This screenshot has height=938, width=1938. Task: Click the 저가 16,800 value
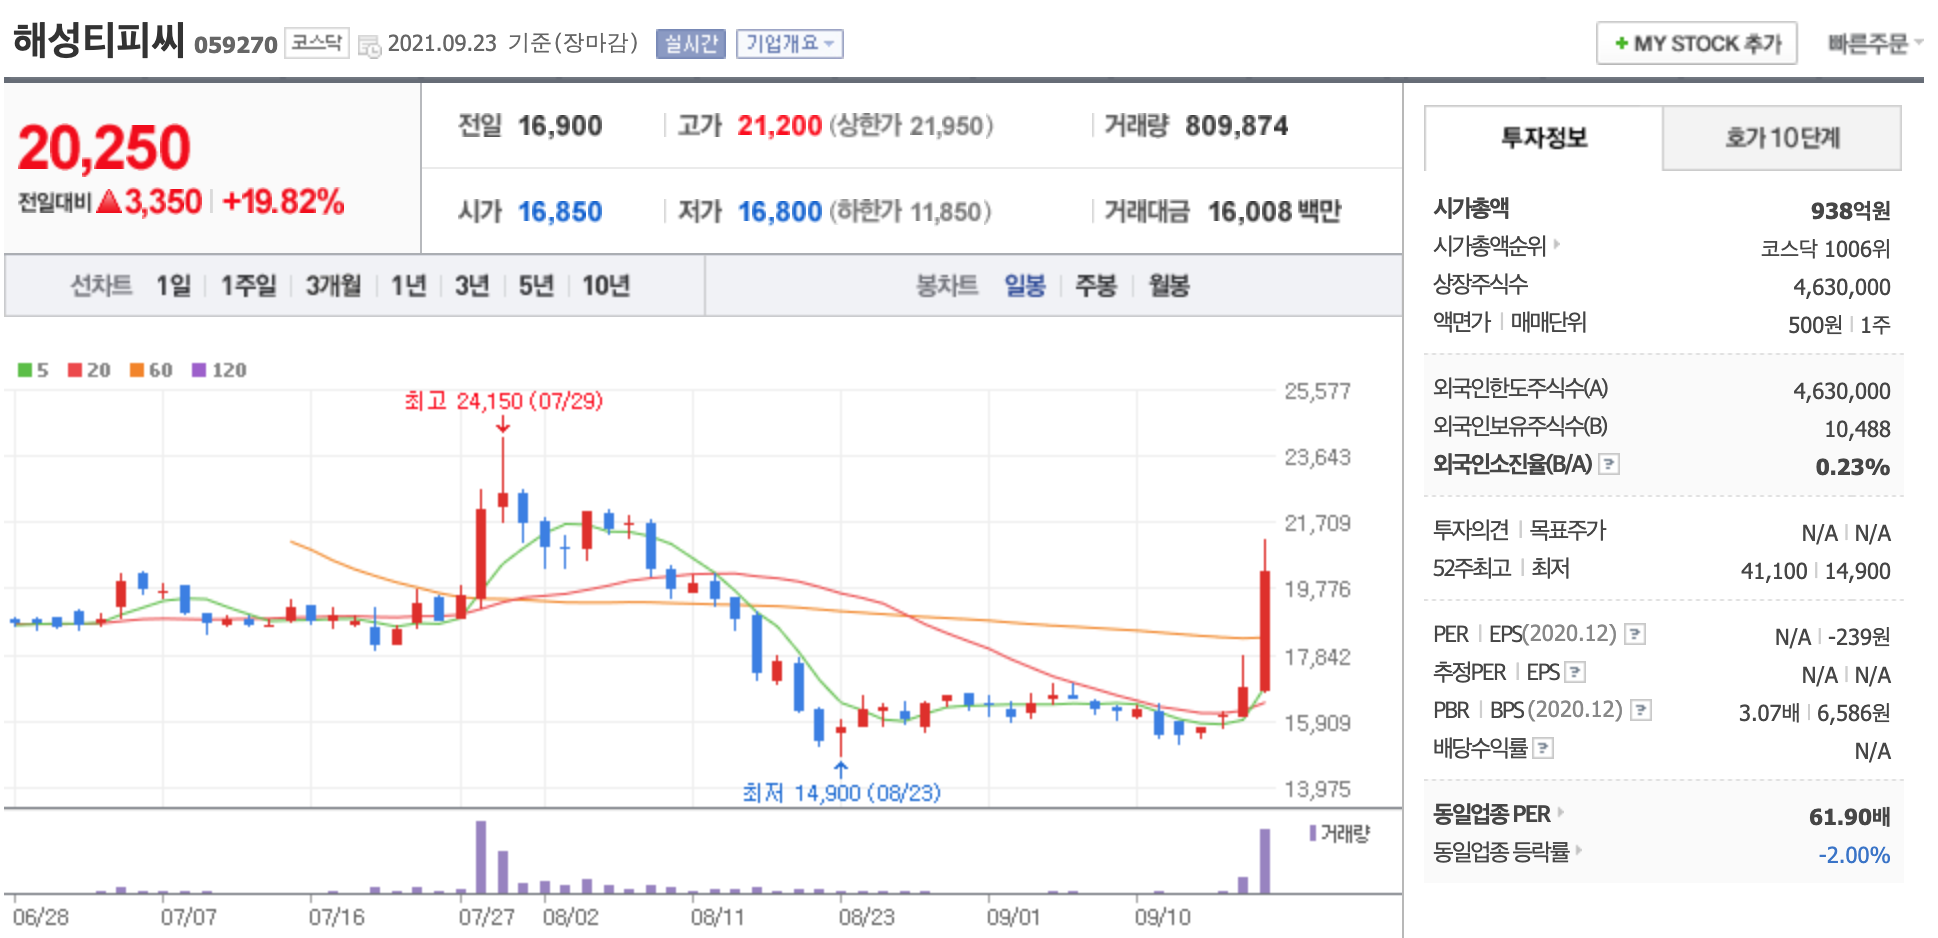[779, 212]
